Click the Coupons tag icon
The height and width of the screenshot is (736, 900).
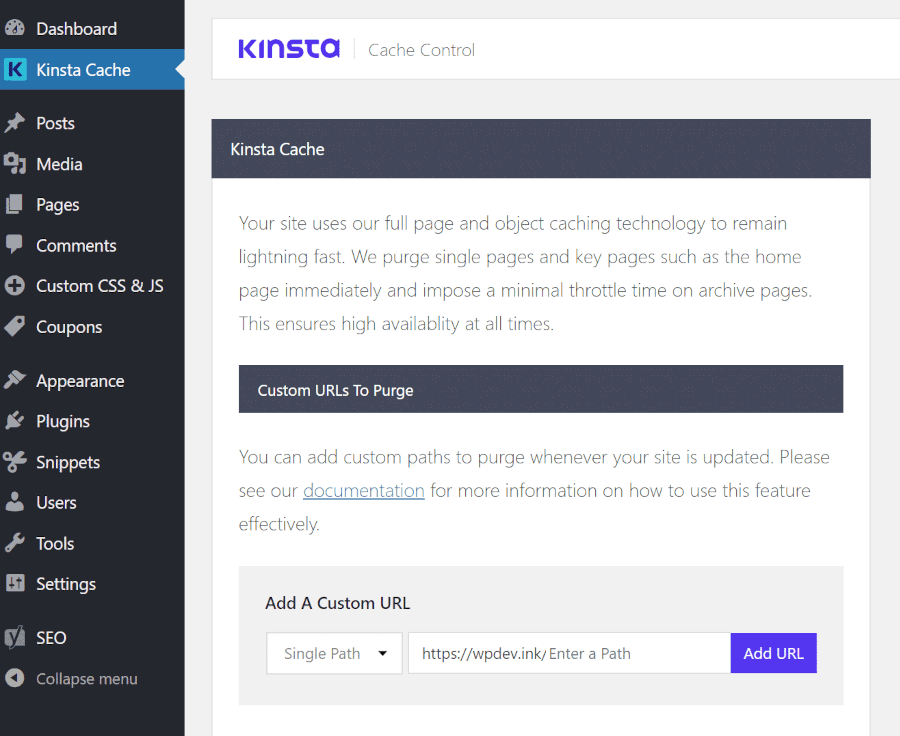[x=15, y=326]
